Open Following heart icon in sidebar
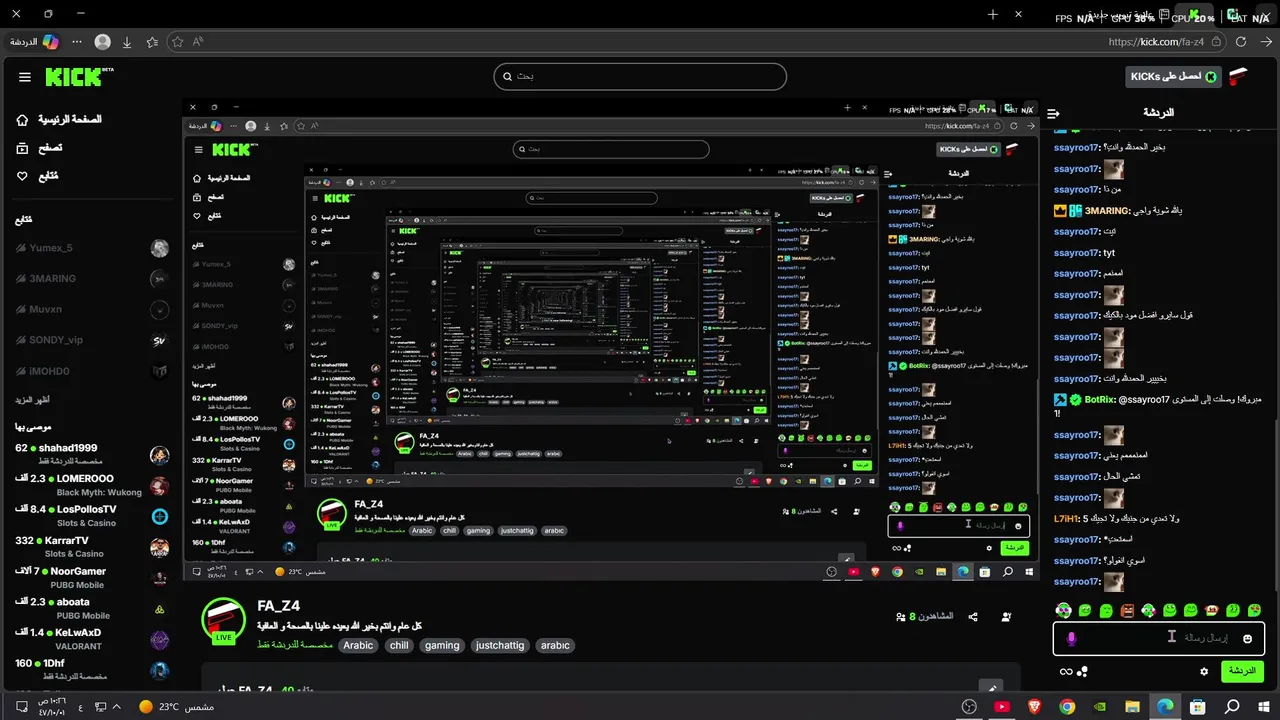 coord(22,176)
